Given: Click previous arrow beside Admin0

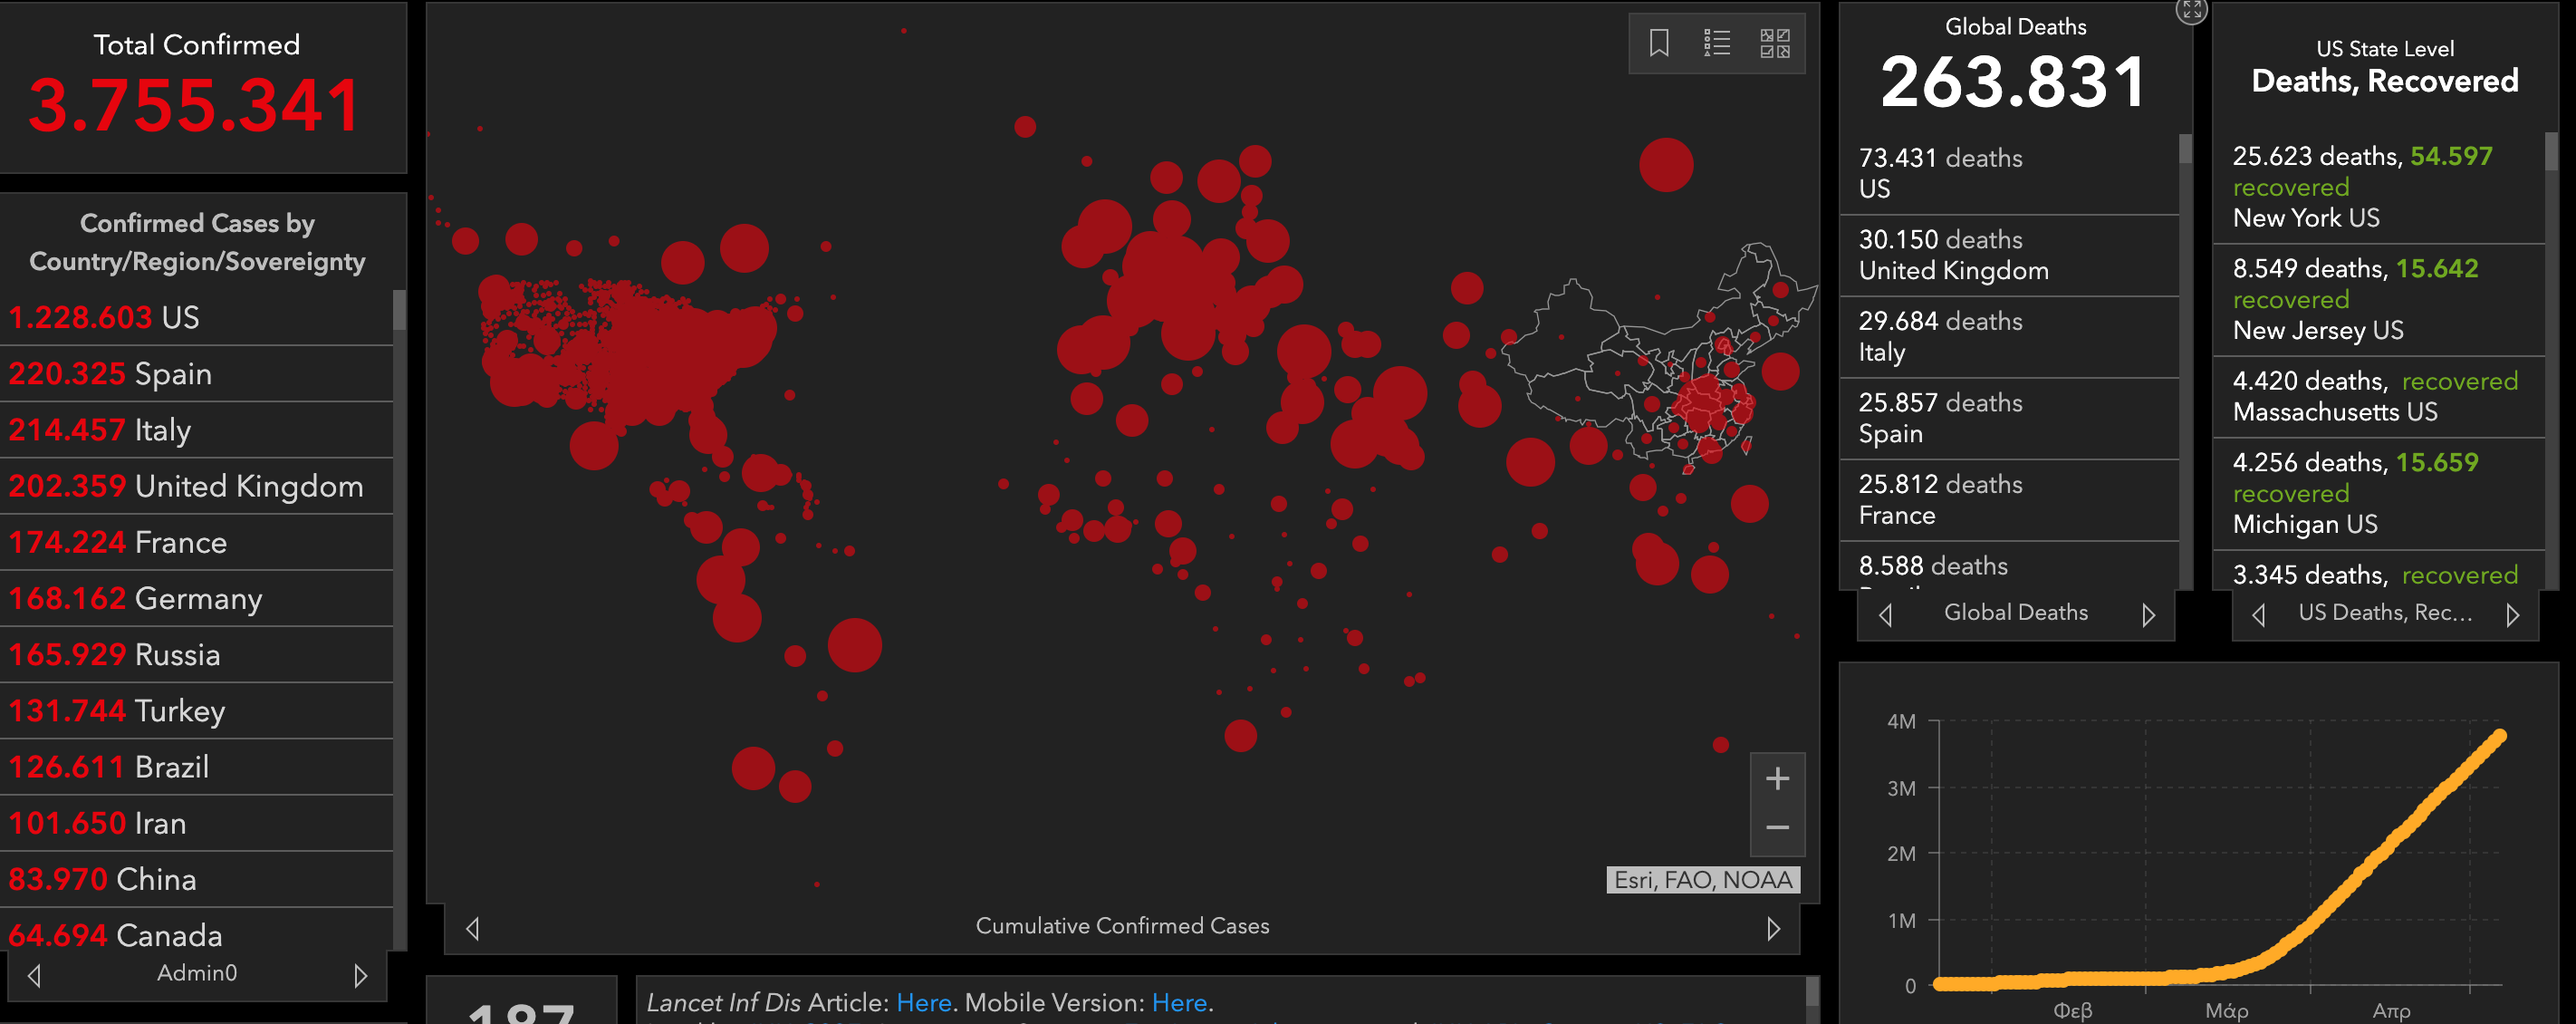Looking at the screenshot, I should coord(34,975).
